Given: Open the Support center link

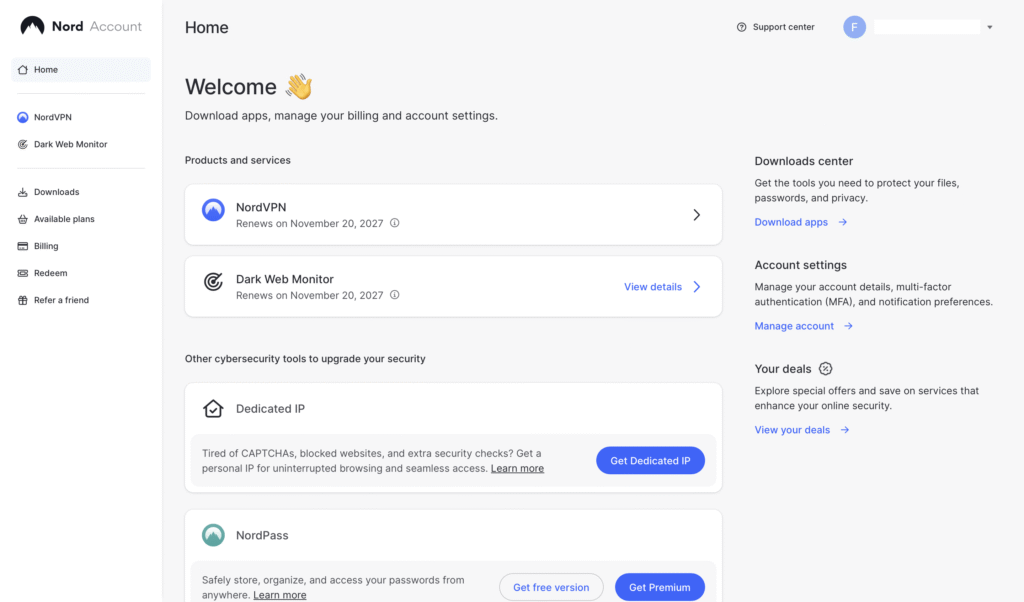Looking at the screenshot, I should coord(776,27).
